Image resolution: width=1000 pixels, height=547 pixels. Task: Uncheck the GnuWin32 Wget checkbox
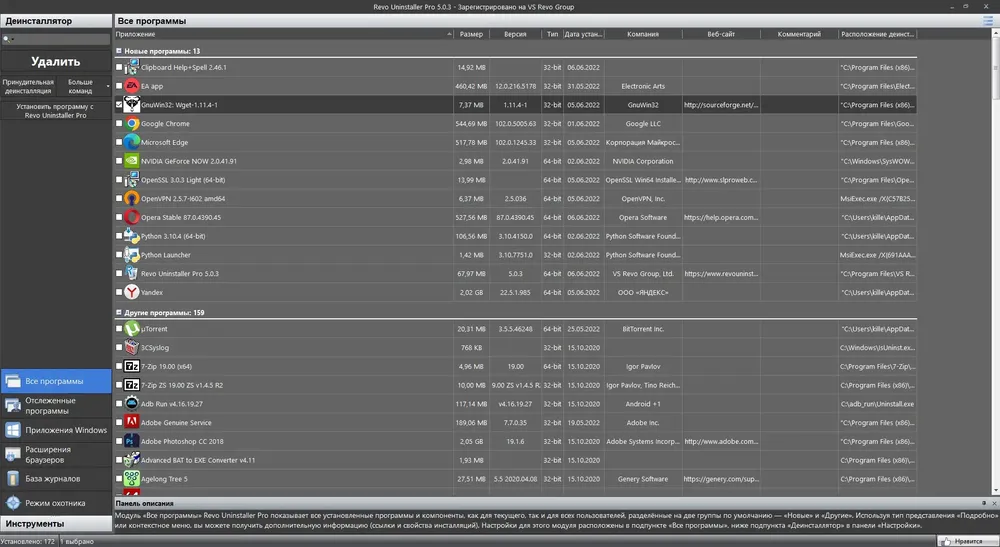[119, 105]
